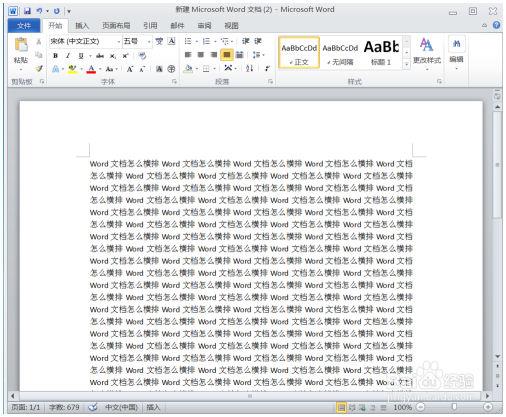This screenshot has width=506, height=417.
Task: Click the Undo arrow icon
Action: pos(39,11)
